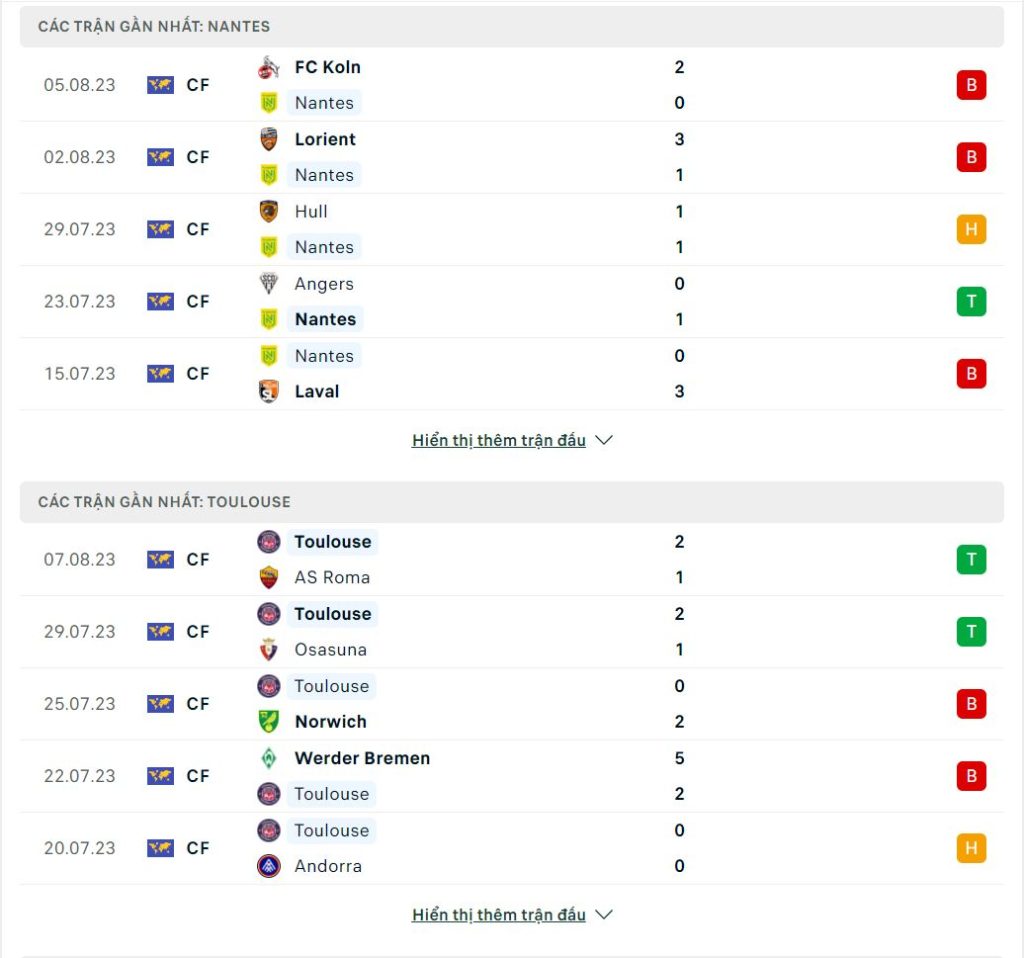
Task: Click orange H badge for Hull match
Action: tap(971, 229)
